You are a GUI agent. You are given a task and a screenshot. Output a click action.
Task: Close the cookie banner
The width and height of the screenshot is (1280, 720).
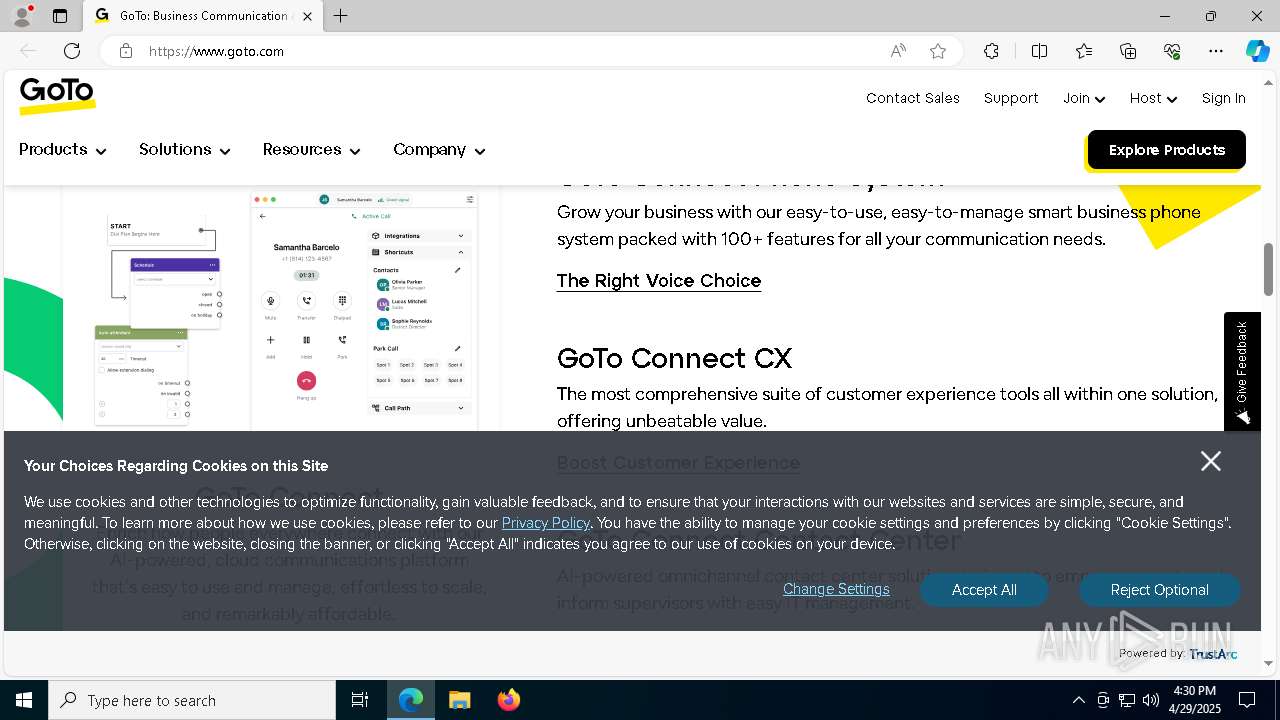[1211, 461]
